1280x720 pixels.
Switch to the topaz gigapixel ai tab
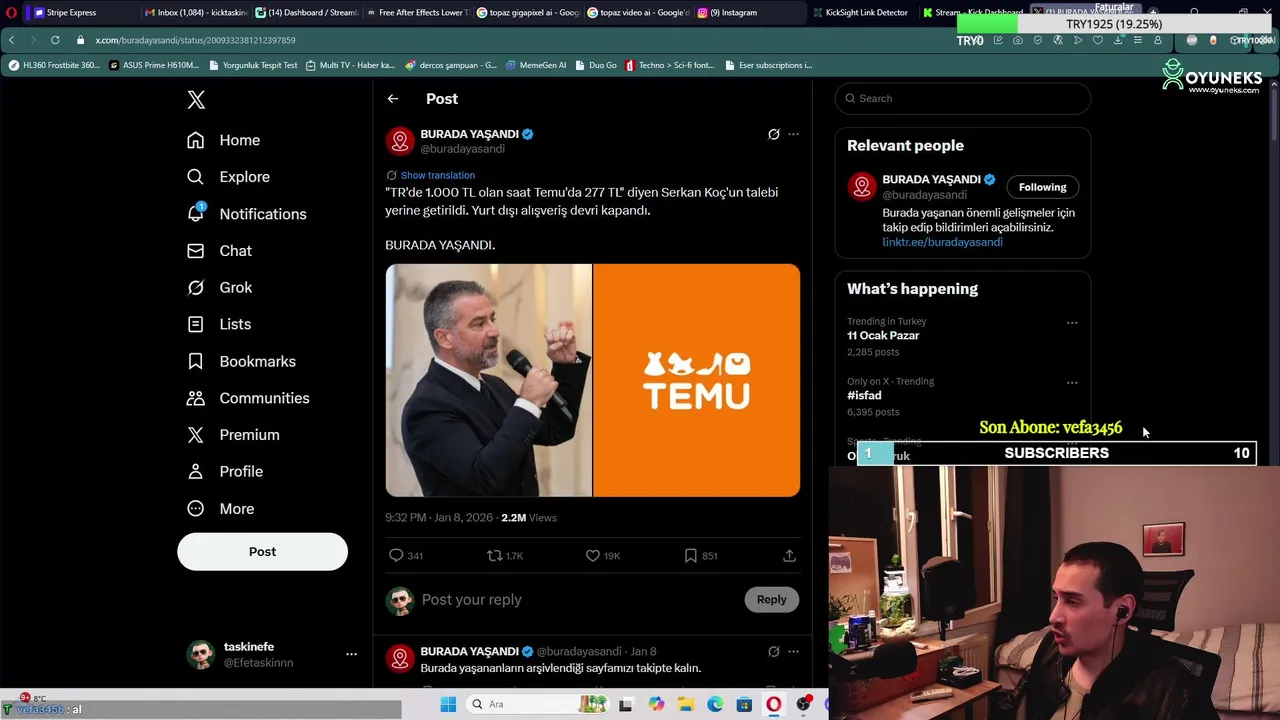[x=526, y=13]
